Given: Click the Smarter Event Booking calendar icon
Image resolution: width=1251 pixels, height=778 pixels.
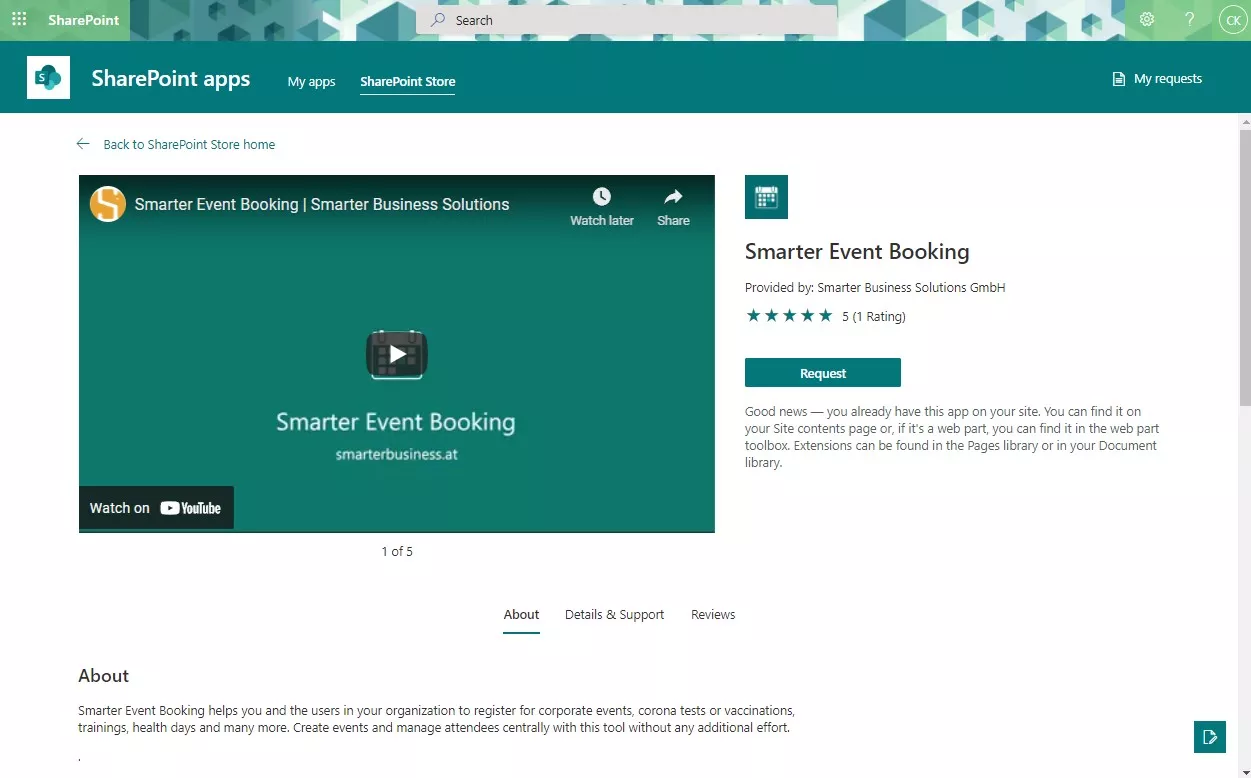Looking at the screenshot, I should (x=766, y=197).
